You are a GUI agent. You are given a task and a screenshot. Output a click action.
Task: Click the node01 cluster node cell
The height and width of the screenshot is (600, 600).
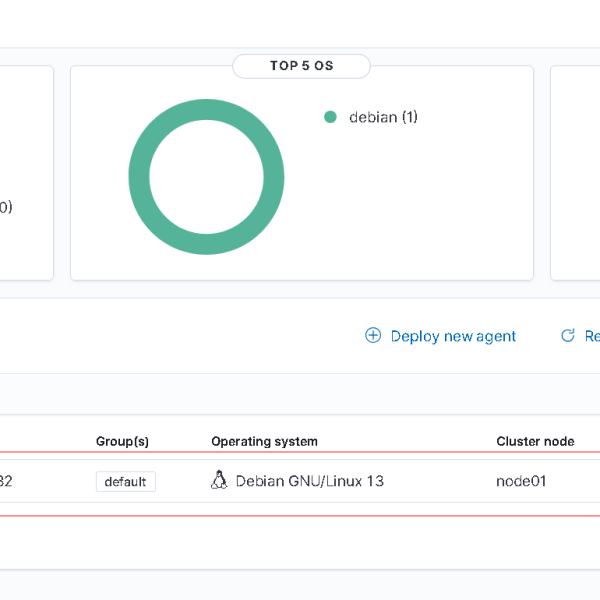tap(521, 481)
